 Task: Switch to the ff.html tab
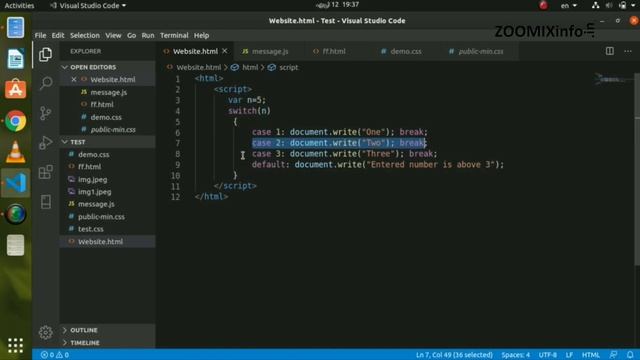[x=333, y=51]
